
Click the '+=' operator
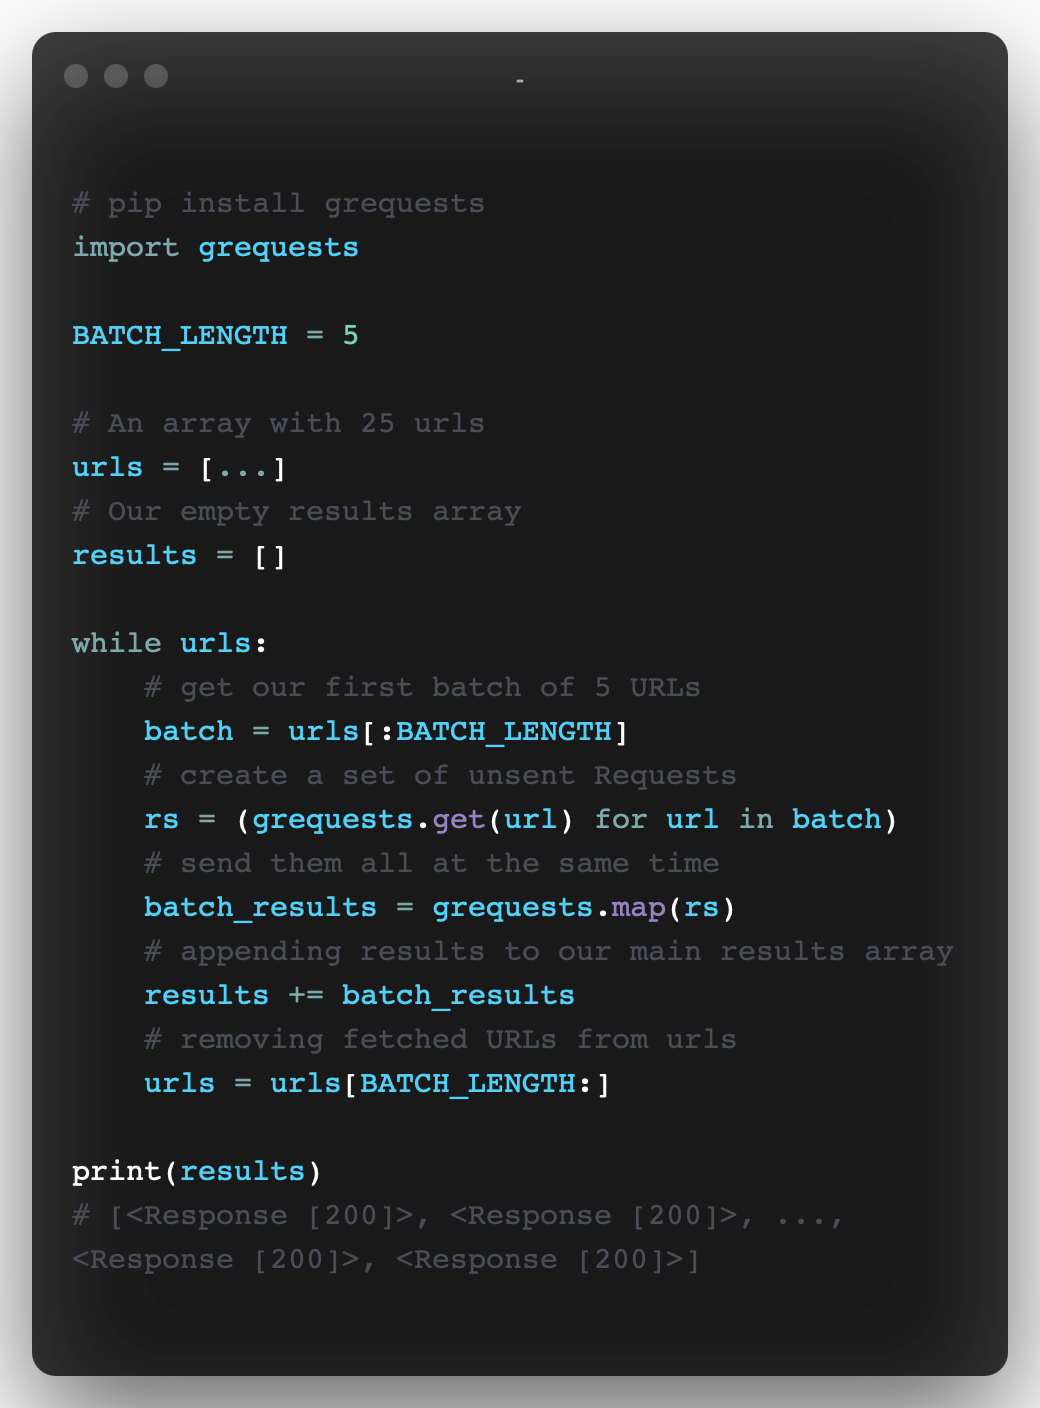click(x=305, y=995)
